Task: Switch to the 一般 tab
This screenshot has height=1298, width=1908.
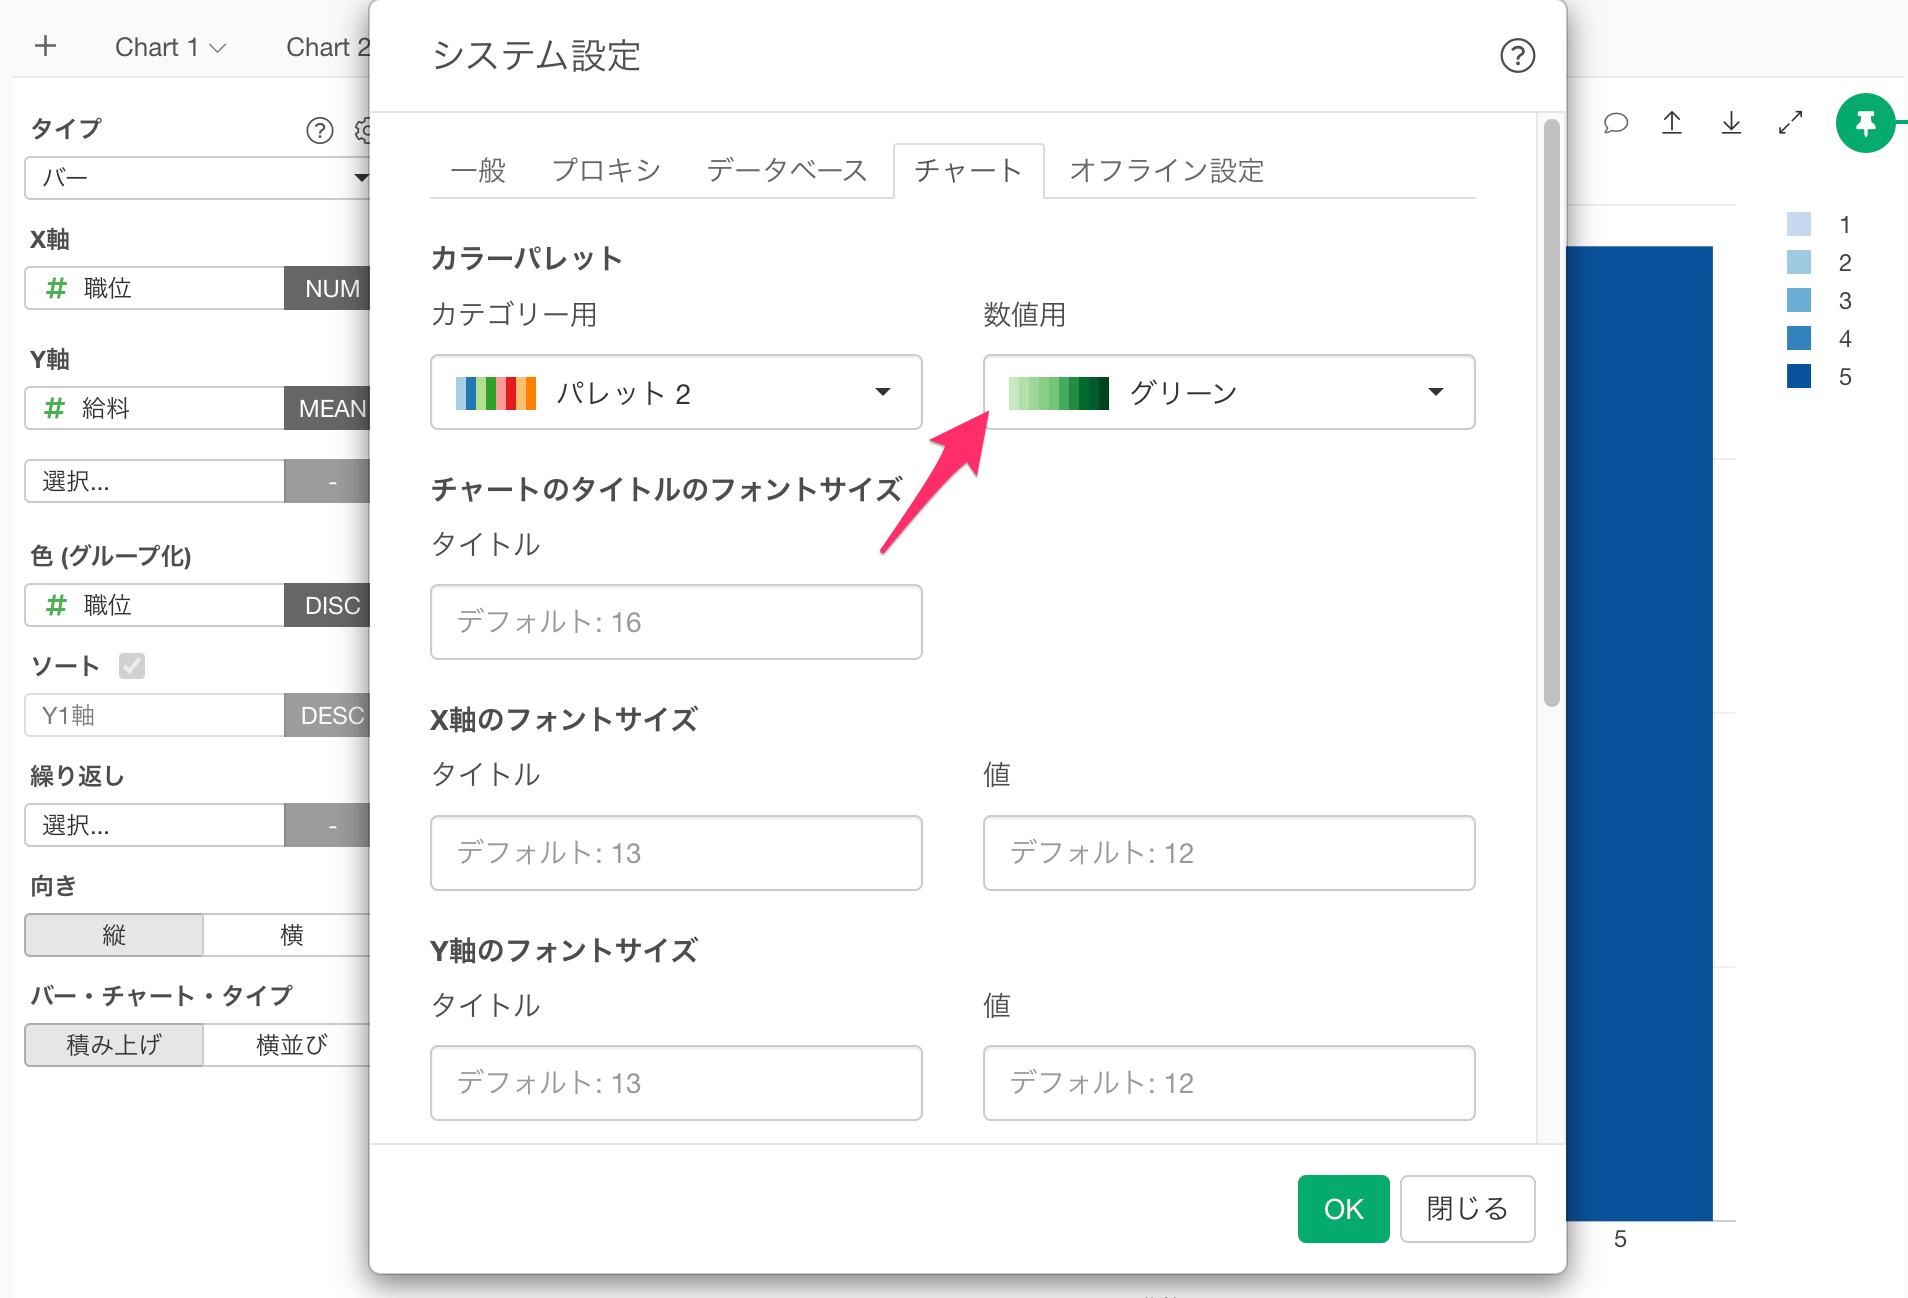Action: coord(478,170)
